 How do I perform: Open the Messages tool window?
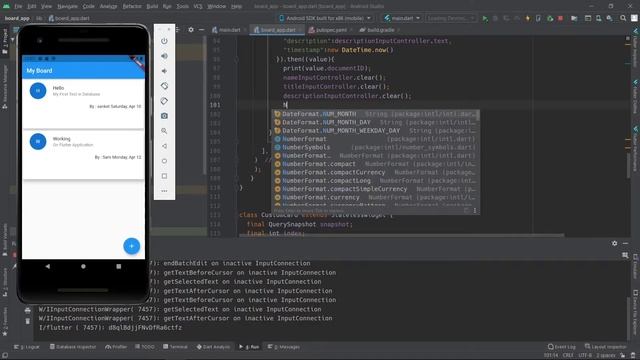pos(284,347)
